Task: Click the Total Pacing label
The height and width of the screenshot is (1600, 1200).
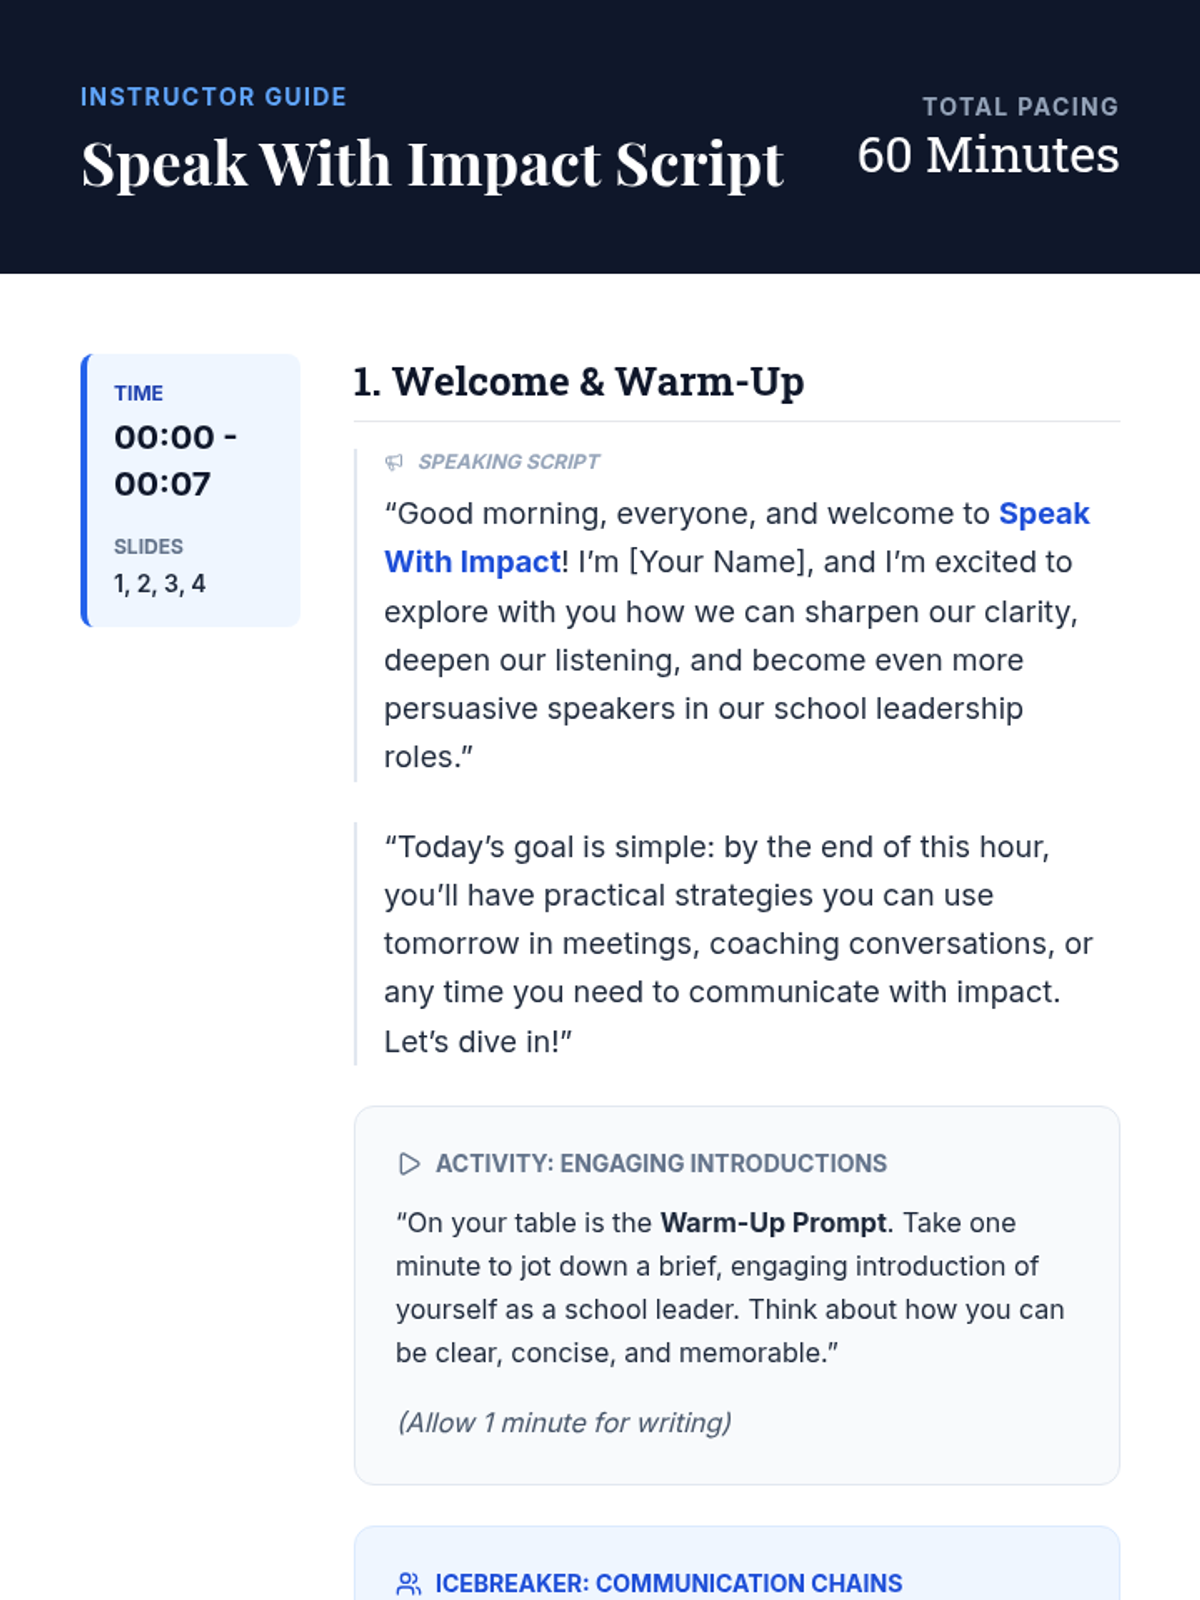Action: coord(1019,107)
